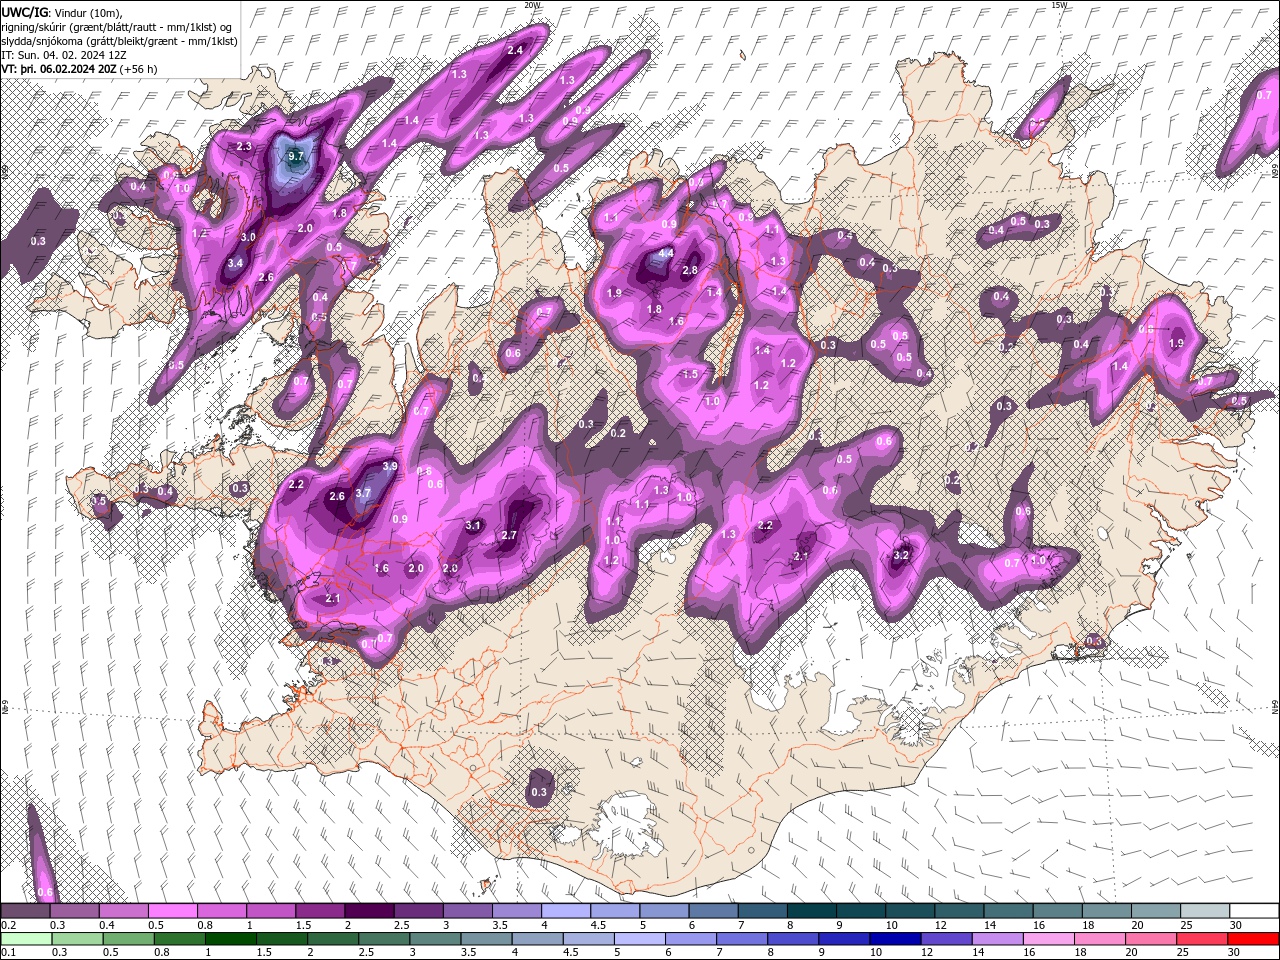Select the 2.4 value label on the map

click(516, 50)
